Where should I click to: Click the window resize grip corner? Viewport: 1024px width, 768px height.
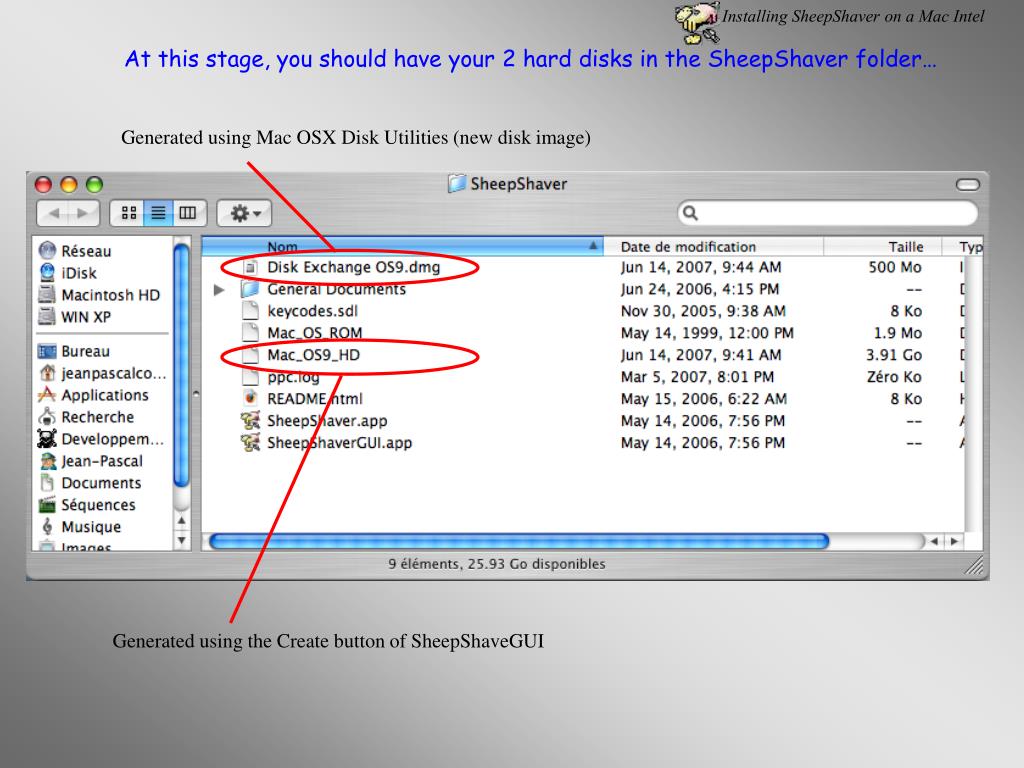point(974,566)
